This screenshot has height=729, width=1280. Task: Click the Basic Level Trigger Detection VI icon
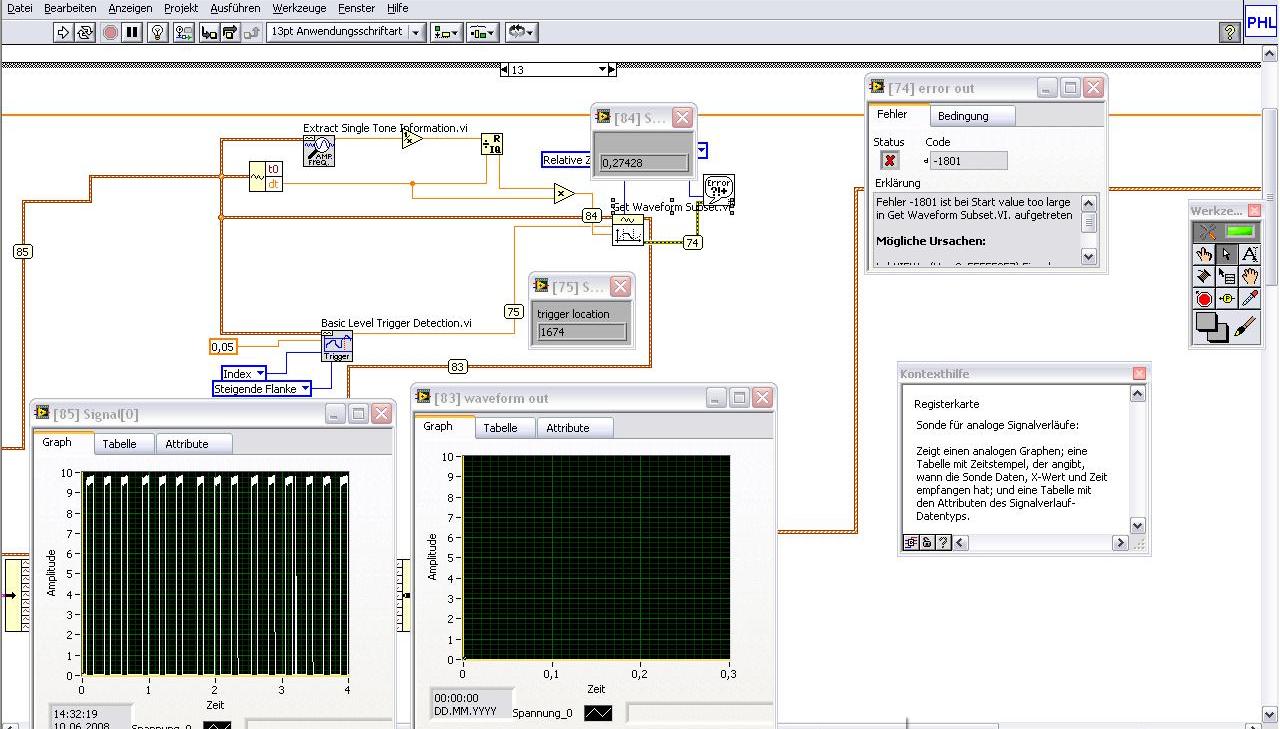point(337,346)
